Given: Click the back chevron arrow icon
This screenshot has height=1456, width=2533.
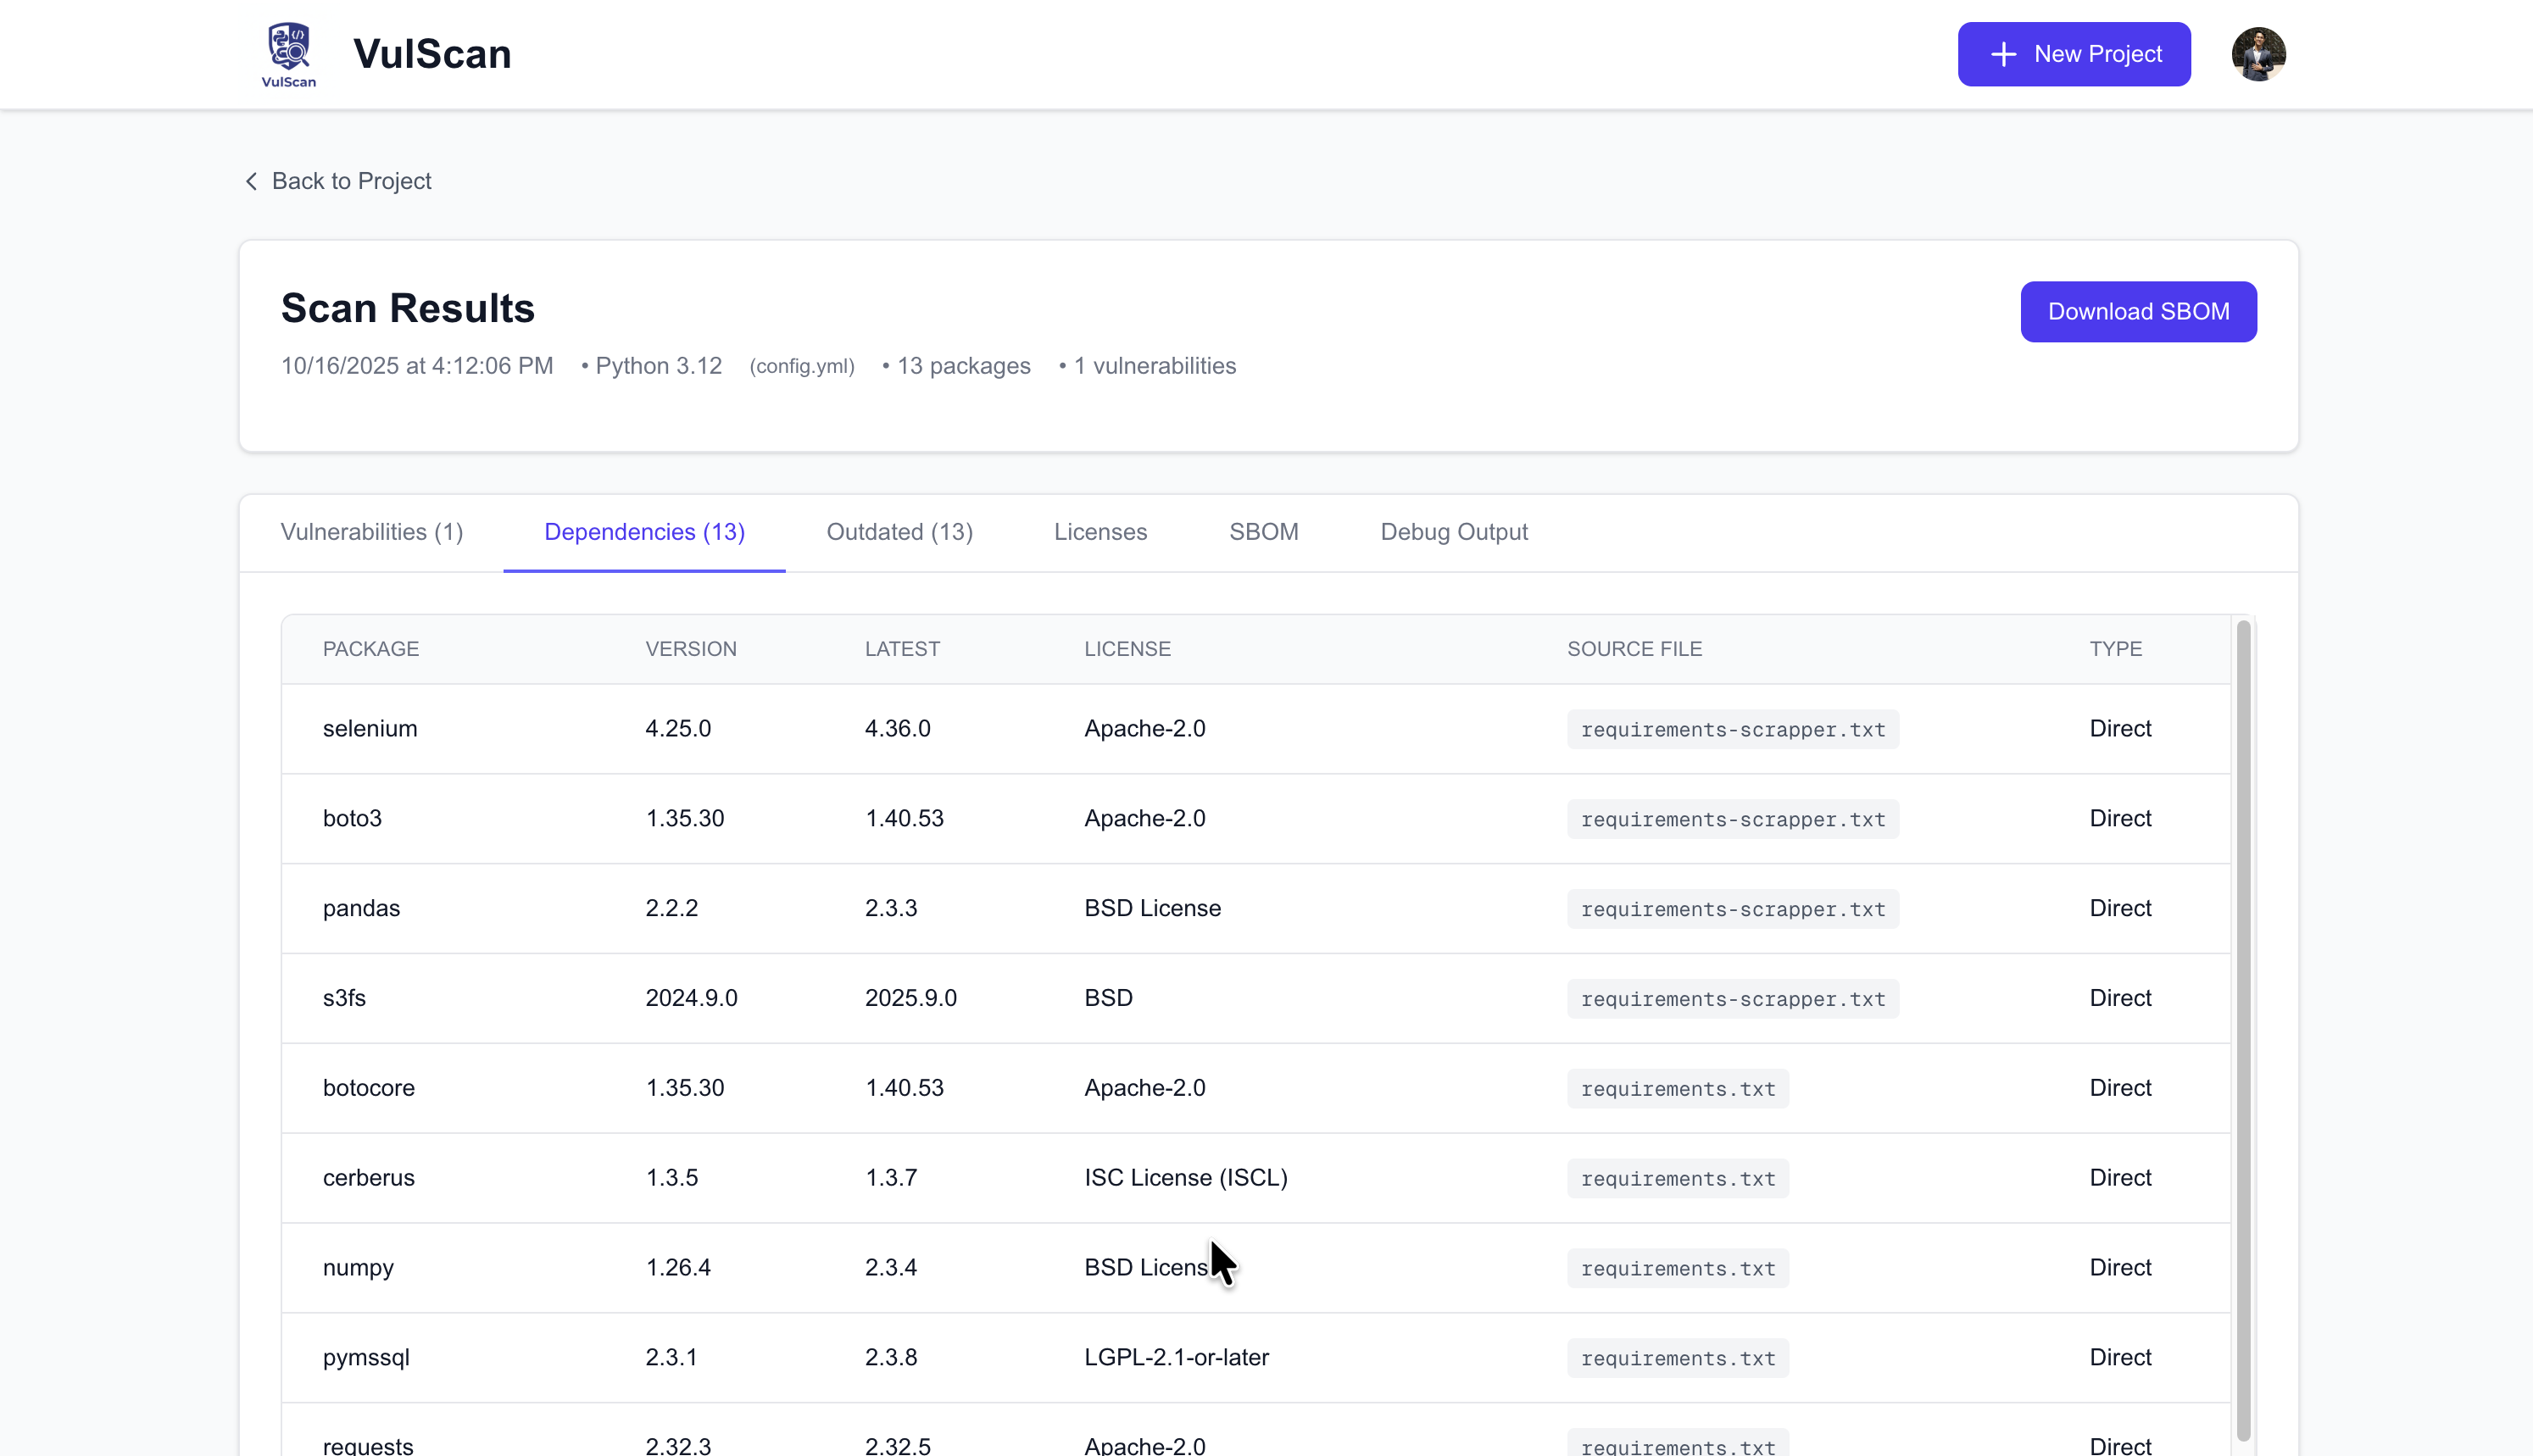Looking at the screenshot, I should pos(251,181).
